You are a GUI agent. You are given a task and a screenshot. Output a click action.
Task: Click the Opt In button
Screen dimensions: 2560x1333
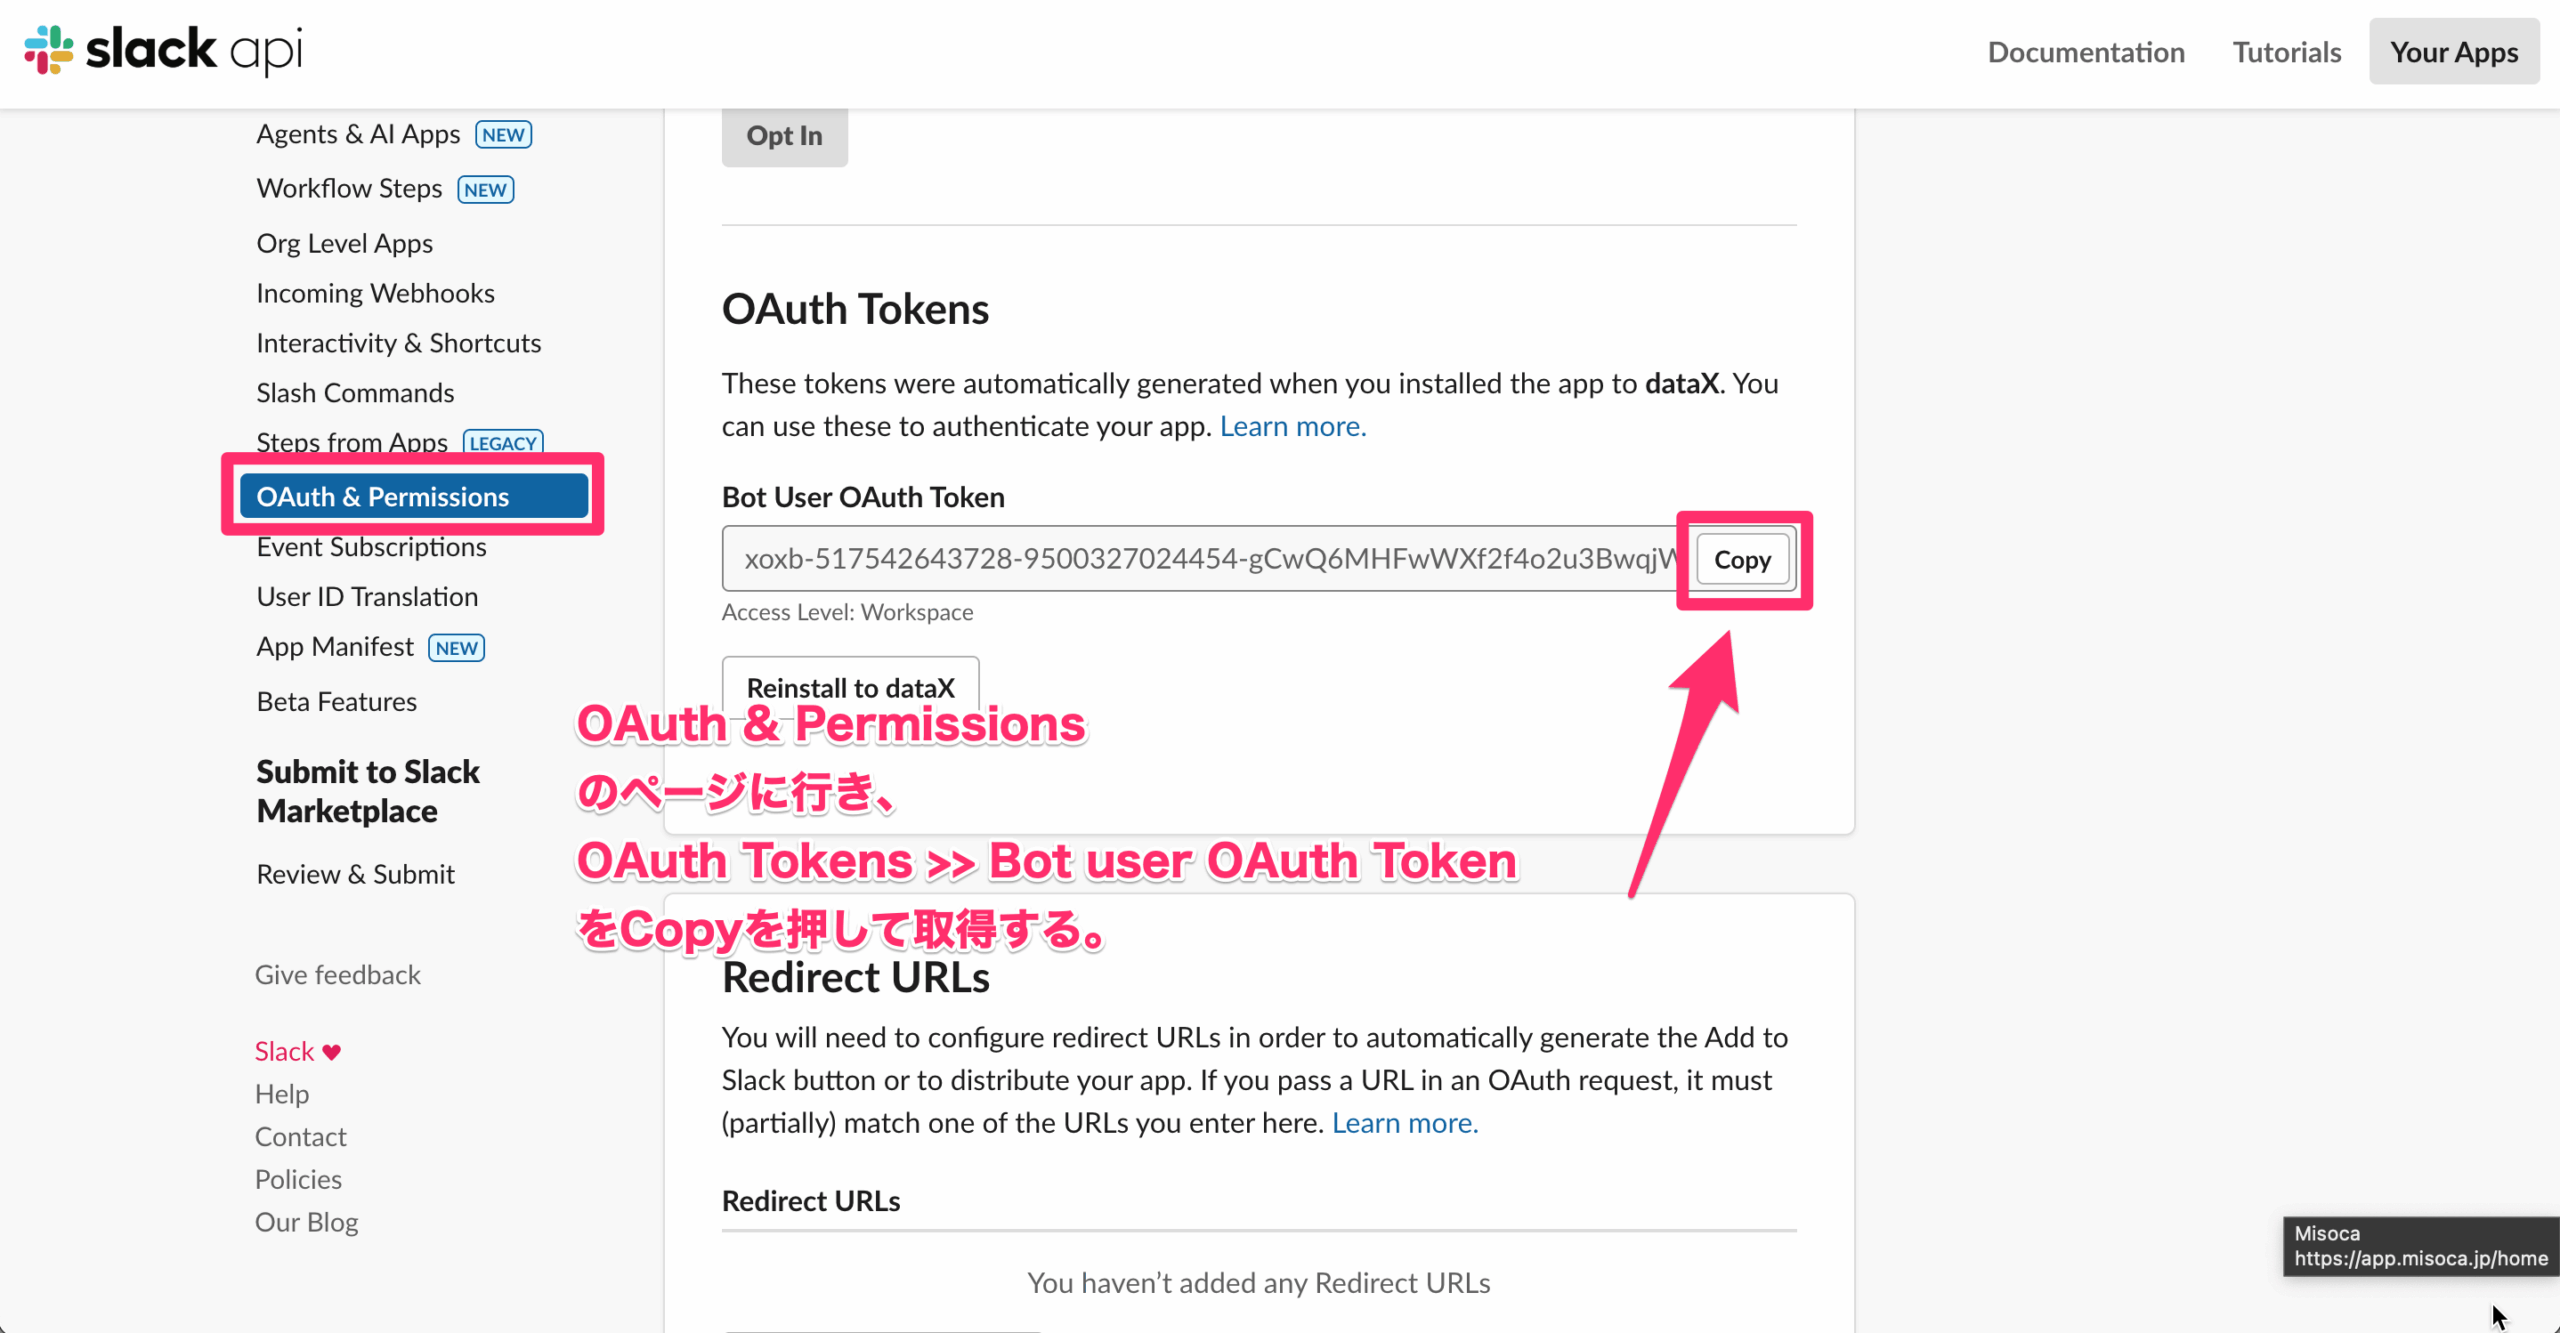point(784,136)
